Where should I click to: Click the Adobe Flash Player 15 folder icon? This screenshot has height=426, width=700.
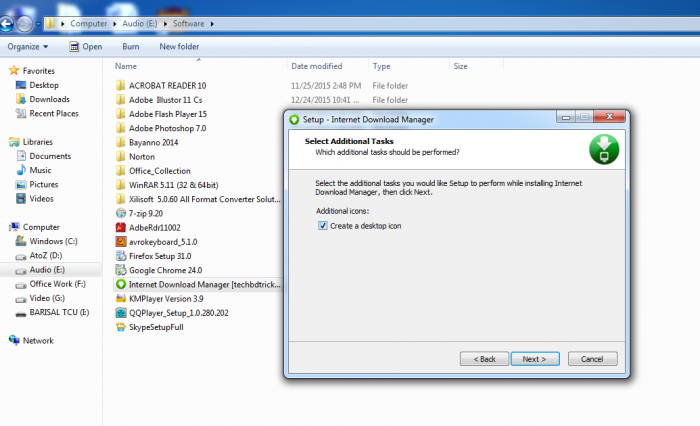tap(120, 114)
